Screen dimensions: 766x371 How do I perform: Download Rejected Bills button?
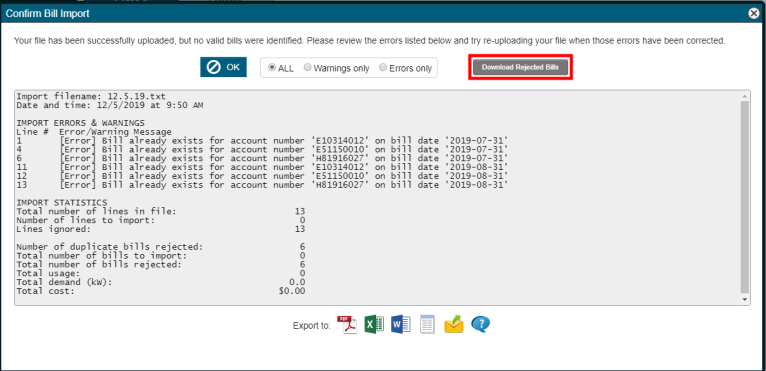(520, 67)
